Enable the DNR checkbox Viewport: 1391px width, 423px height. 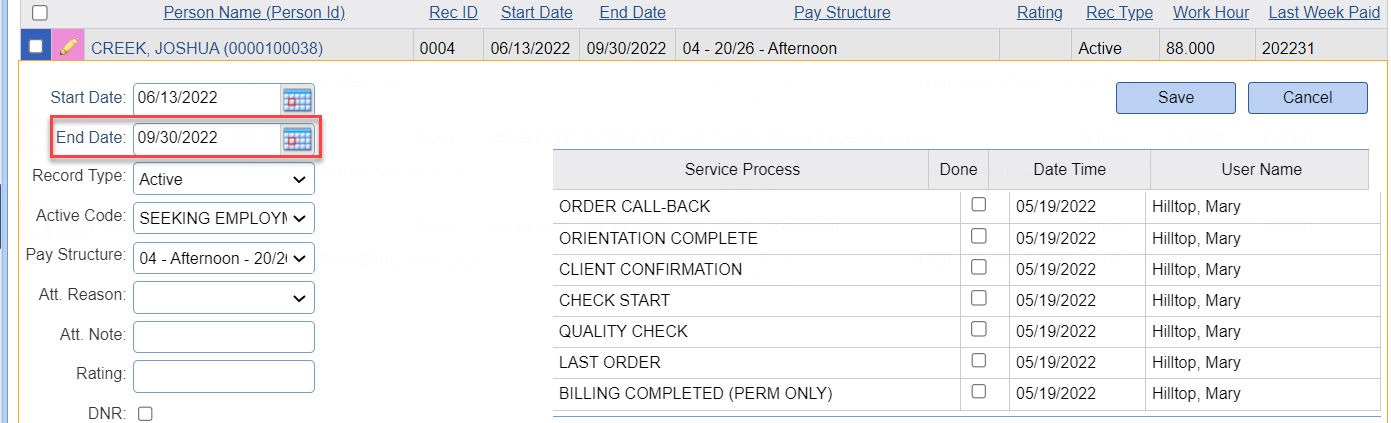pos(145,413)
